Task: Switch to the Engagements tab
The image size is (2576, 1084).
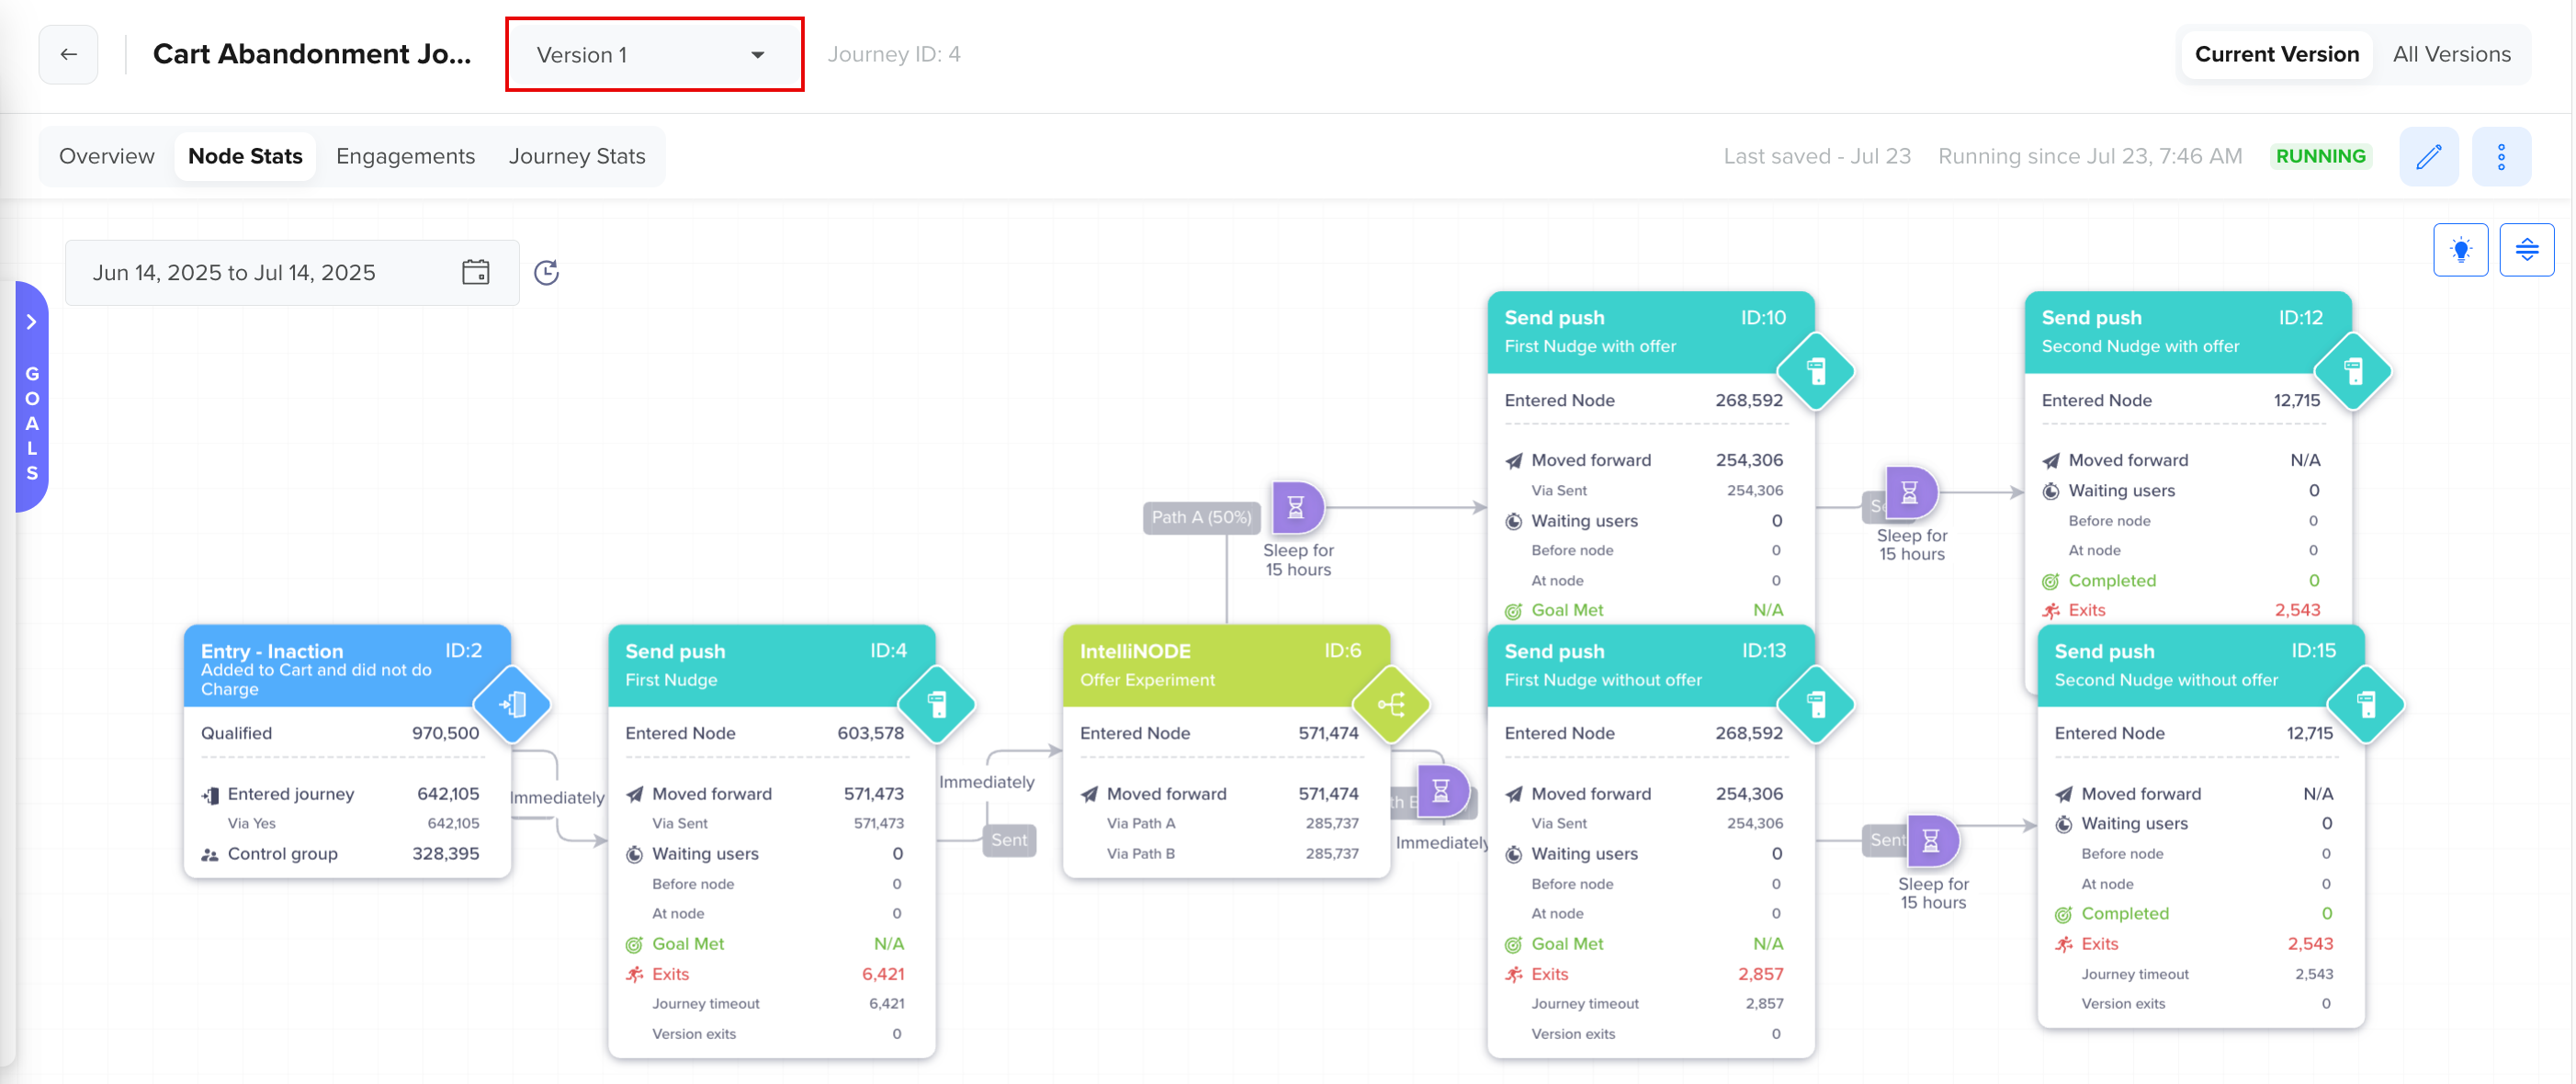Action: tap(405, 156)
